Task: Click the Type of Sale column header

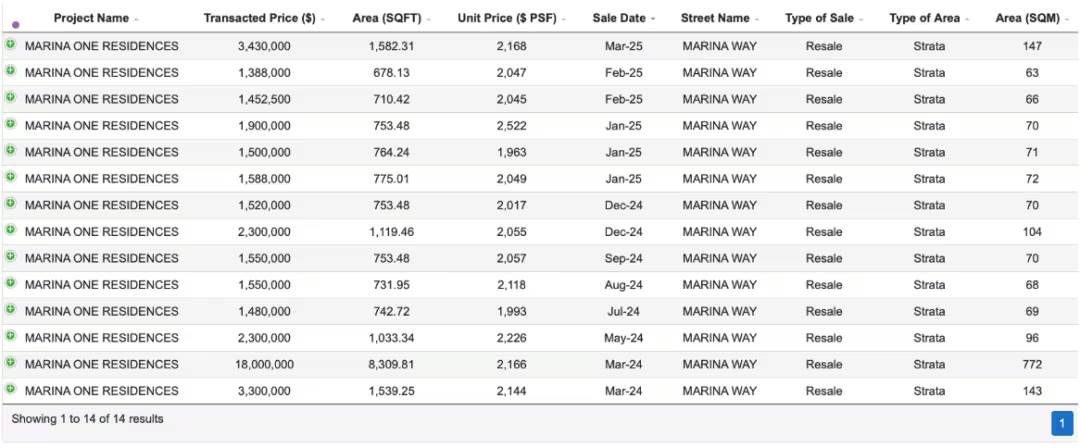Action: [819, 18]
